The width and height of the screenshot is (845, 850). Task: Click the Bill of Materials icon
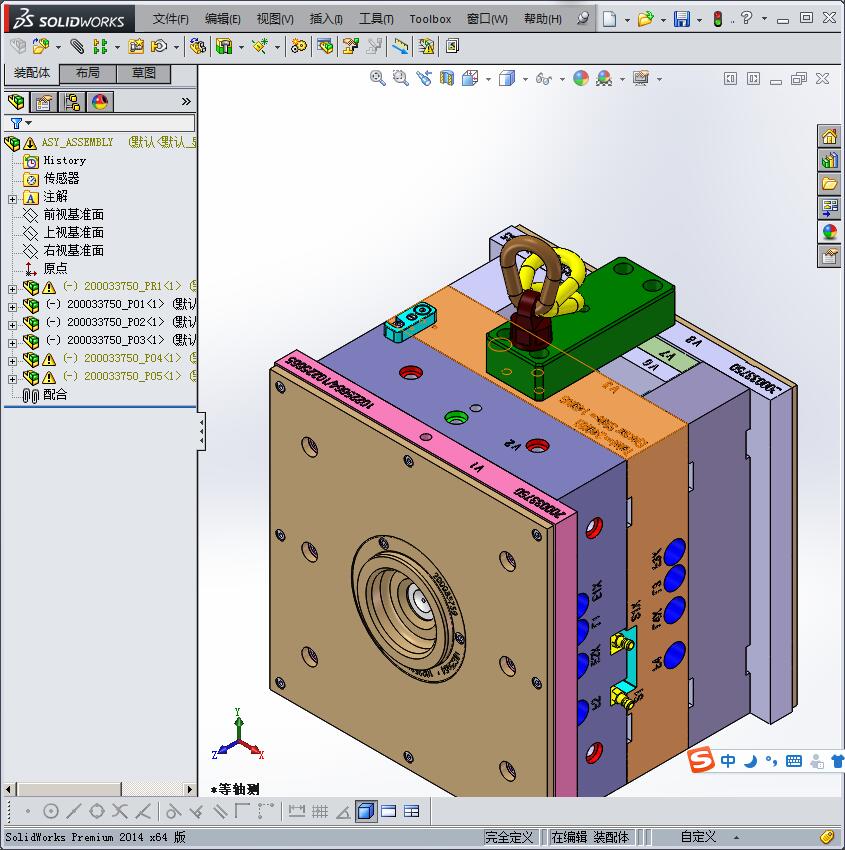(325, 47)
